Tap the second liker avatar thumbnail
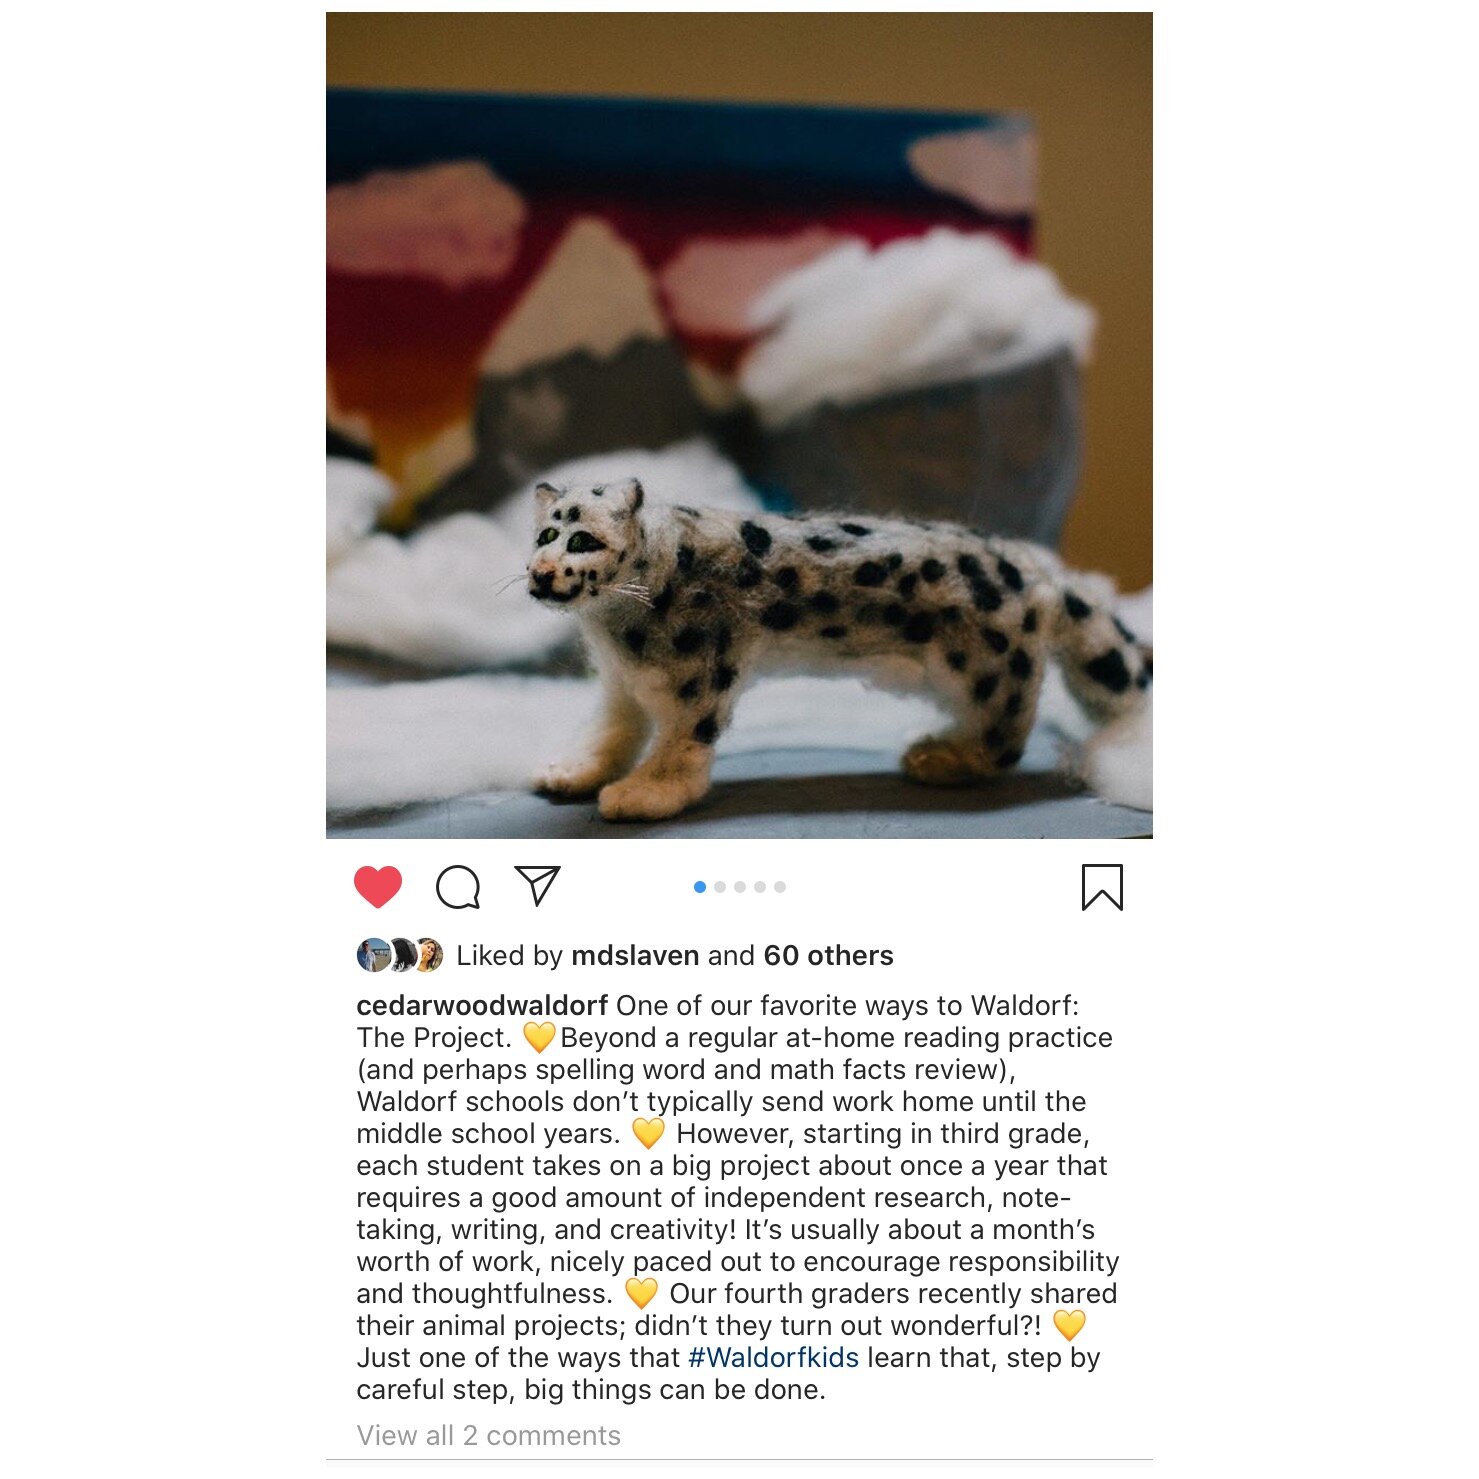This screenshot has width=1479, height=1479. tap(401, 955)
